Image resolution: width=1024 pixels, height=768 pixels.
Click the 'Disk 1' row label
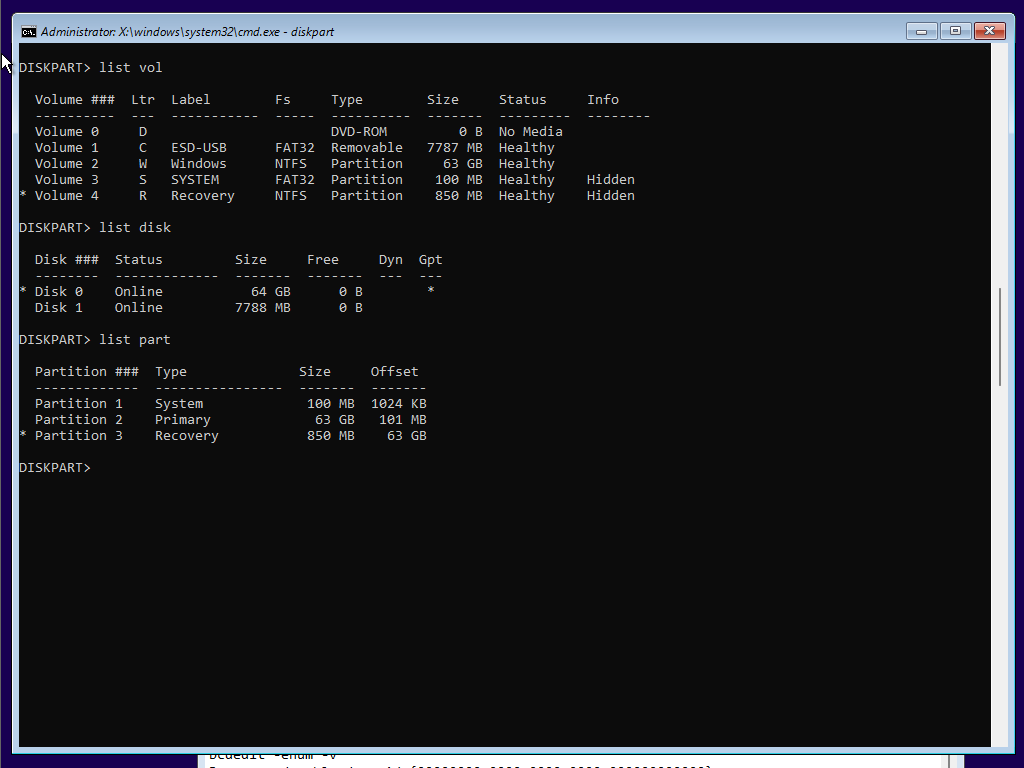[59, 308]
